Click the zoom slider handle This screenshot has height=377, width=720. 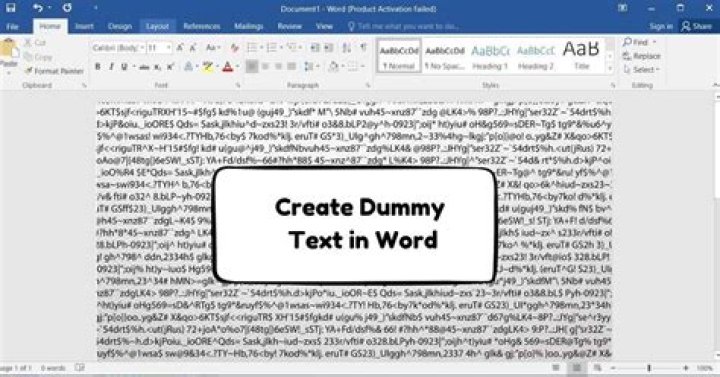click(649, 368)
